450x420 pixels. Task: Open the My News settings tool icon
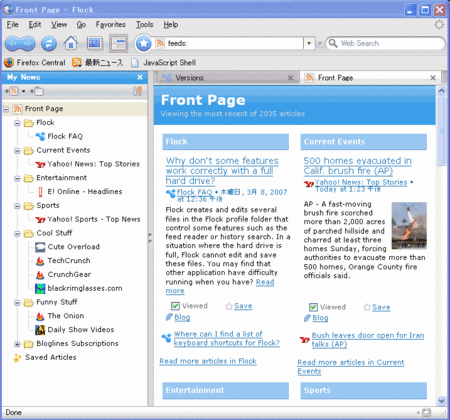pyautogui.click(x=137, y=91)
